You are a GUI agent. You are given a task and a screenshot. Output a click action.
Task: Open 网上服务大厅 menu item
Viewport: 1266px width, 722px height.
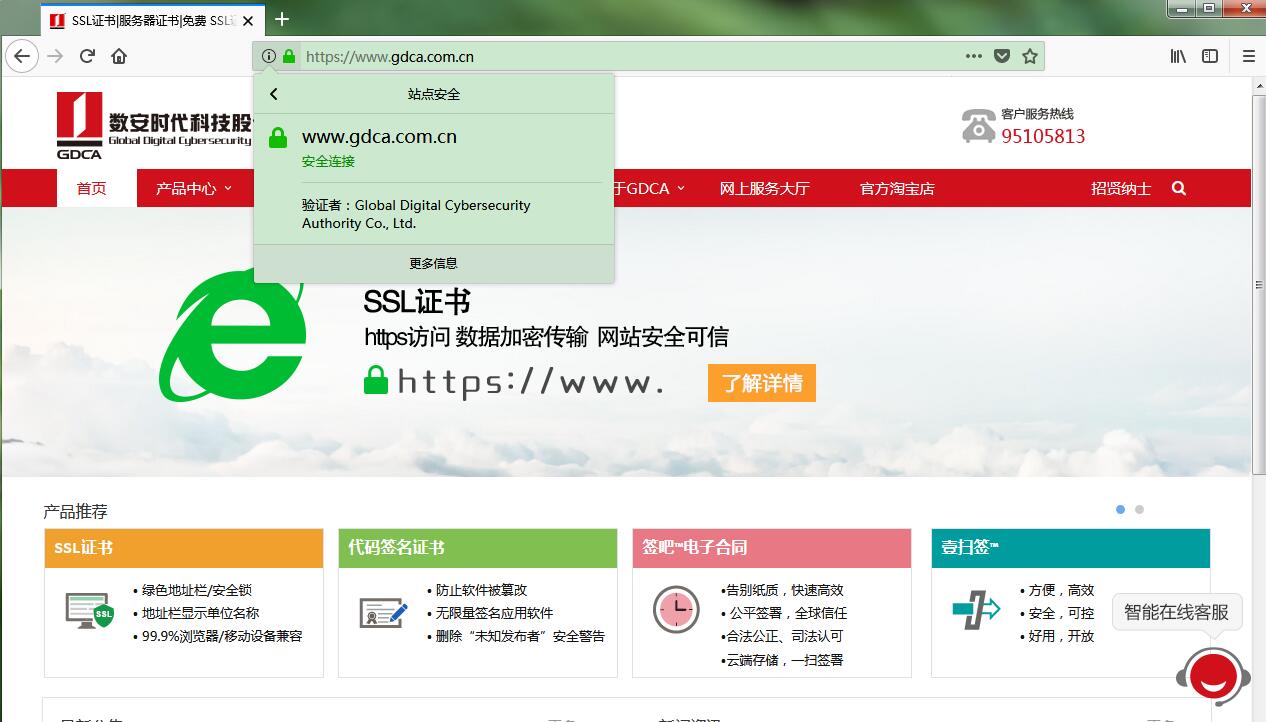tap(765, 188)
